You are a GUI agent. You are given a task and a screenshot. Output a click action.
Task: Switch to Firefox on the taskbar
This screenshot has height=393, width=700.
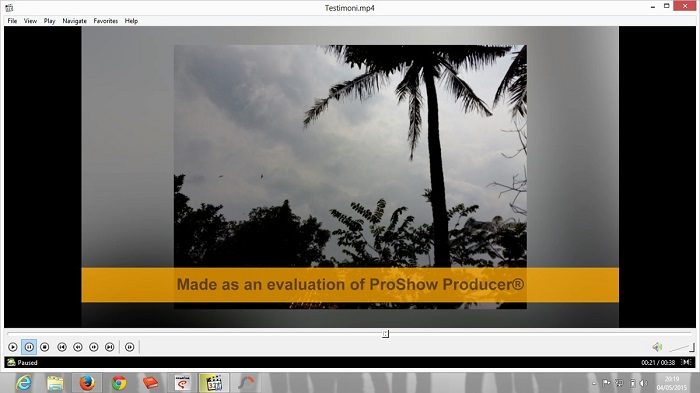click(87, 383)
